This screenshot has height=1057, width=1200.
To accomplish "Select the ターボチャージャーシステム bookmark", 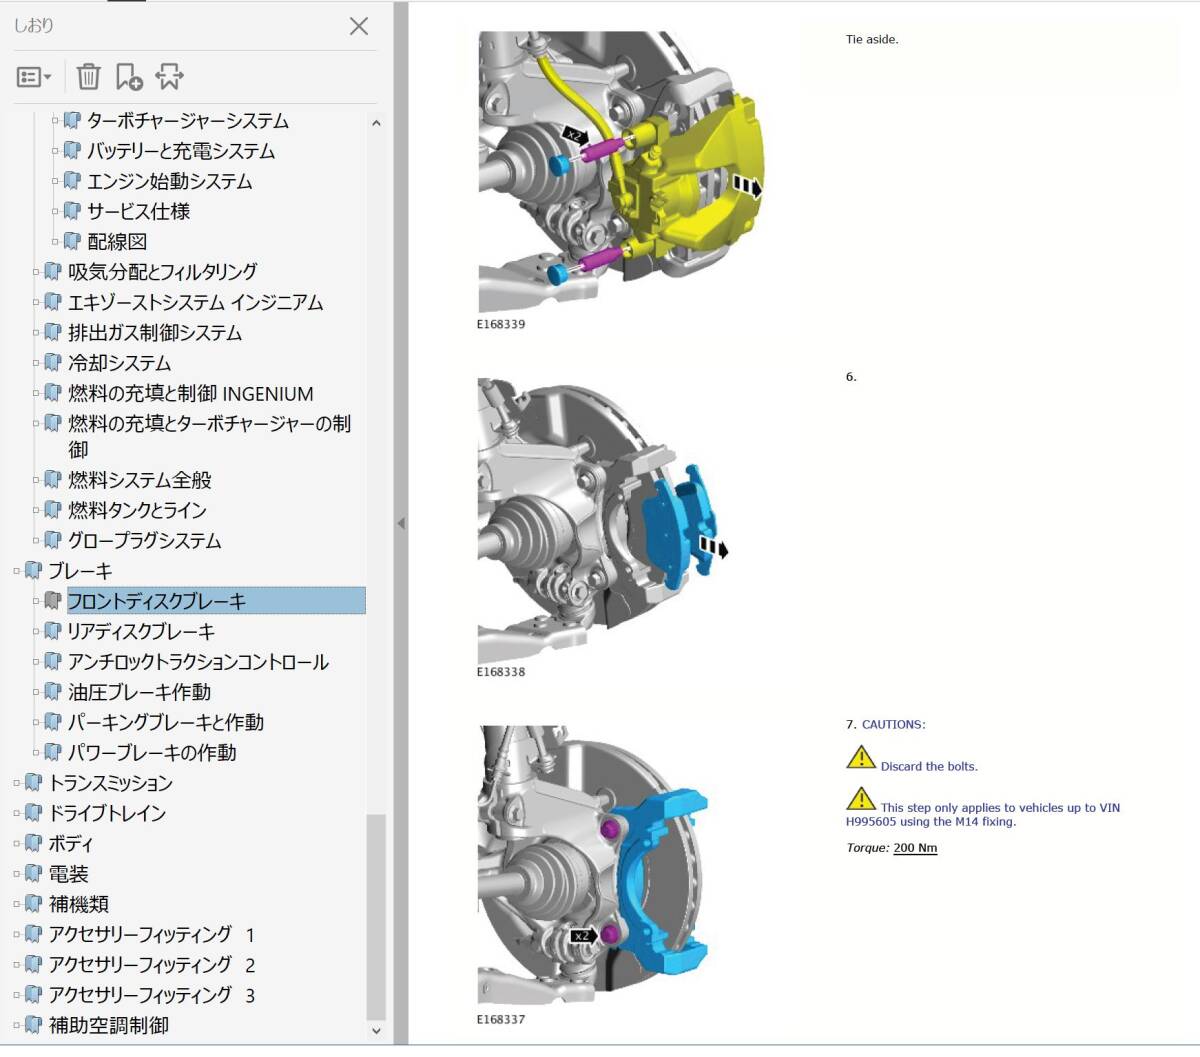I will [188, 121].
